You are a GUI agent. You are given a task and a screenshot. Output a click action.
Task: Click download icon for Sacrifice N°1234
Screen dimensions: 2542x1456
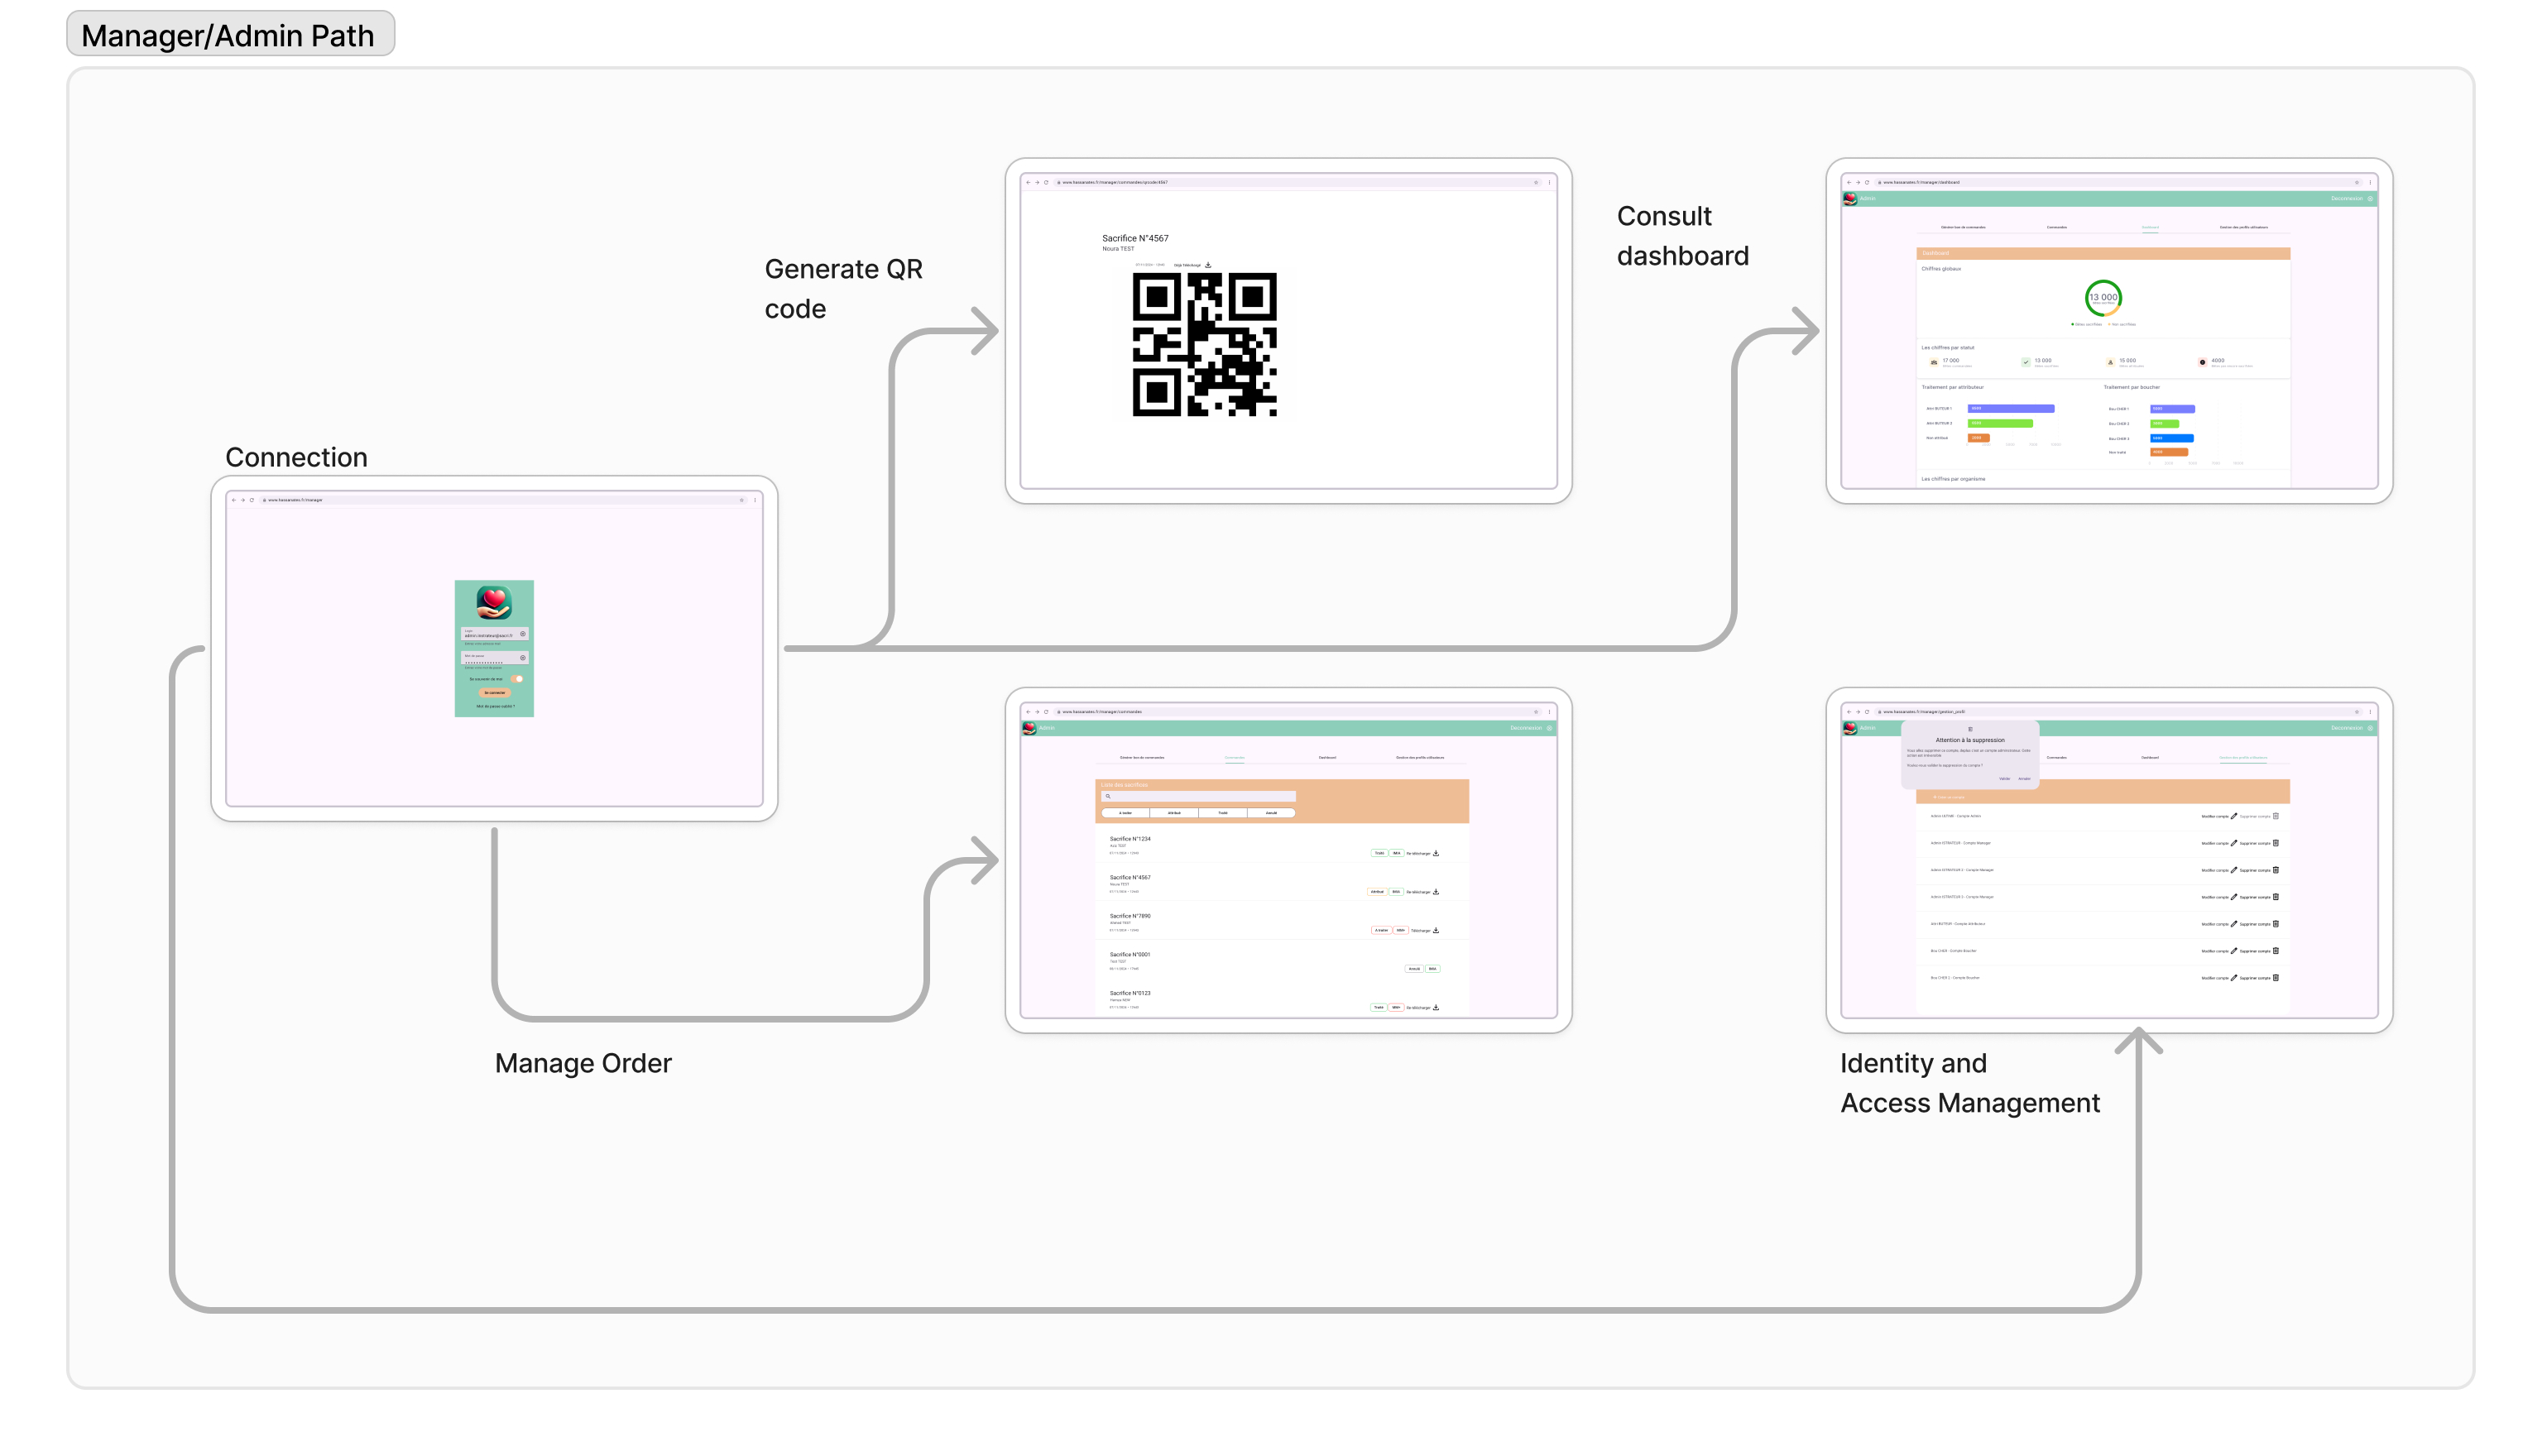pos(1436,853)
